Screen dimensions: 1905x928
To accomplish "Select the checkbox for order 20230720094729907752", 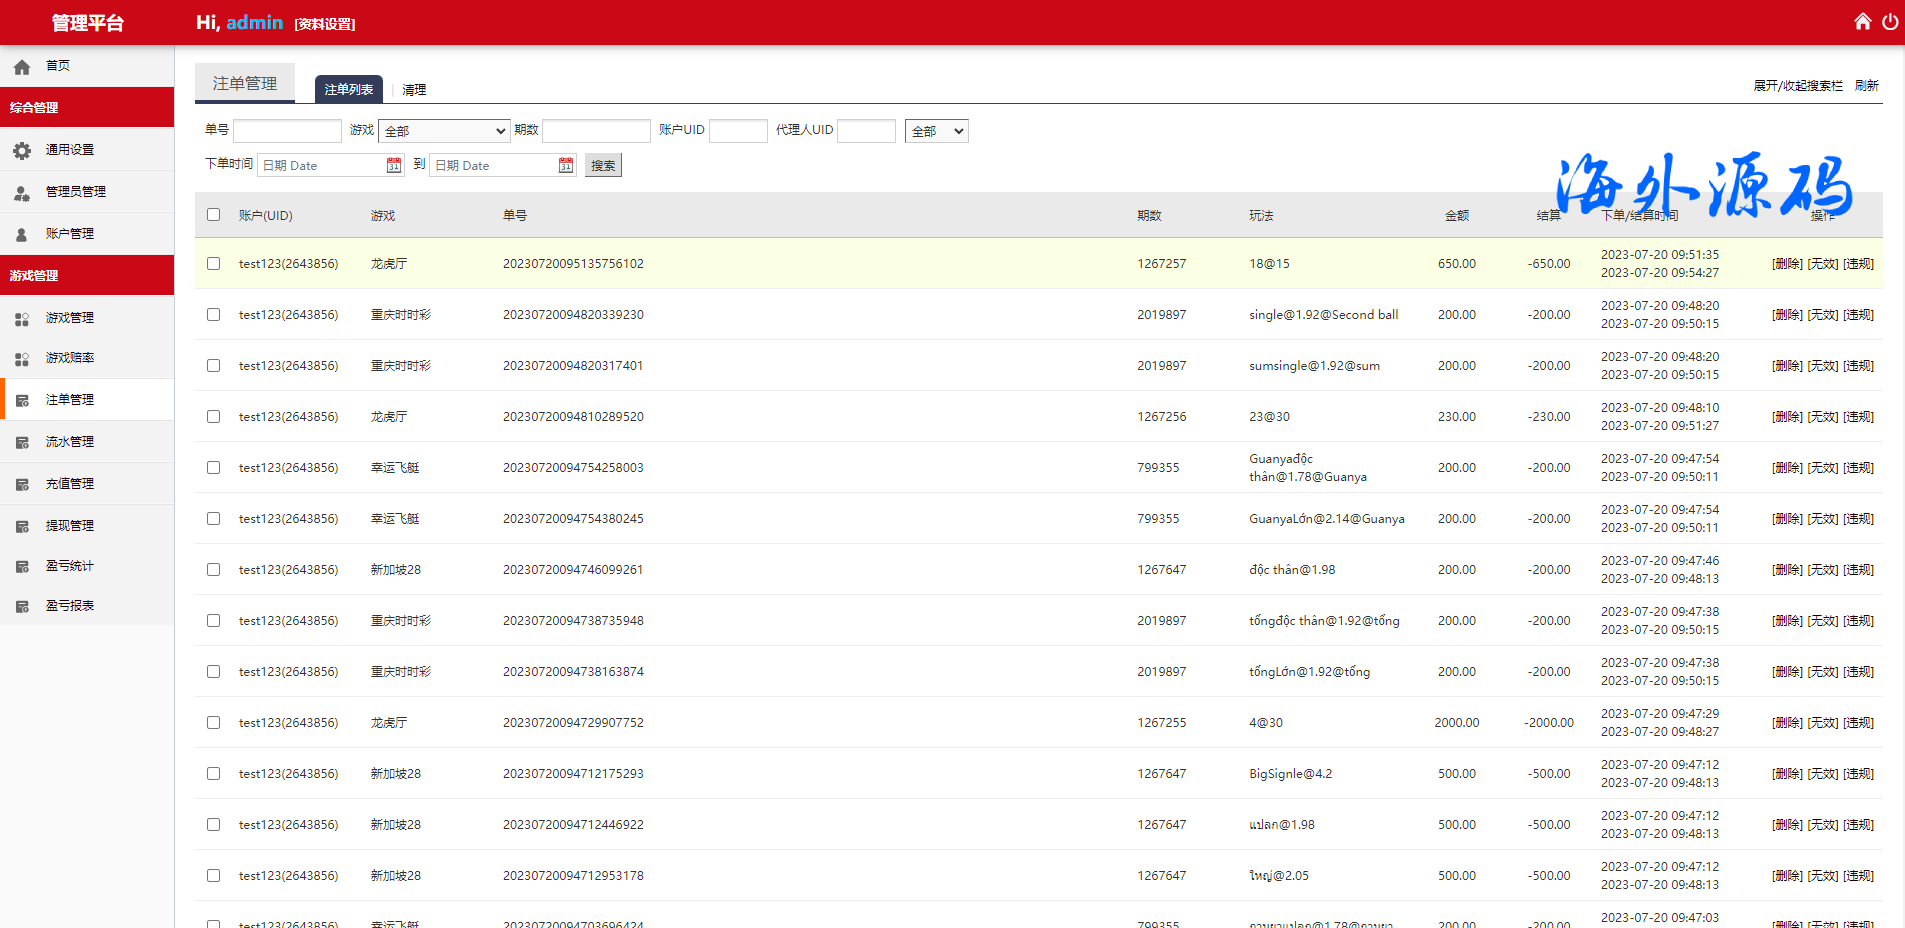I will pos(213,723).
